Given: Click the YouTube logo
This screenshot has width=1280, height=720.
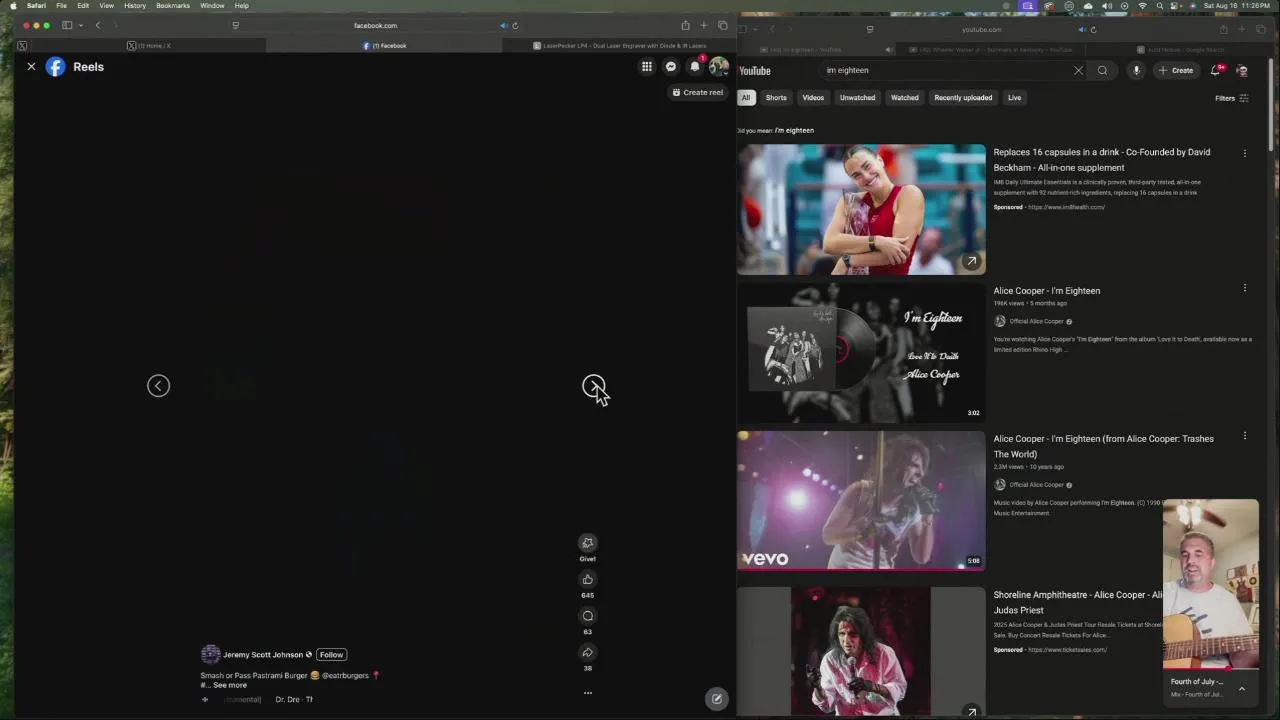Looking at the screenshot, I should [755, 71].
